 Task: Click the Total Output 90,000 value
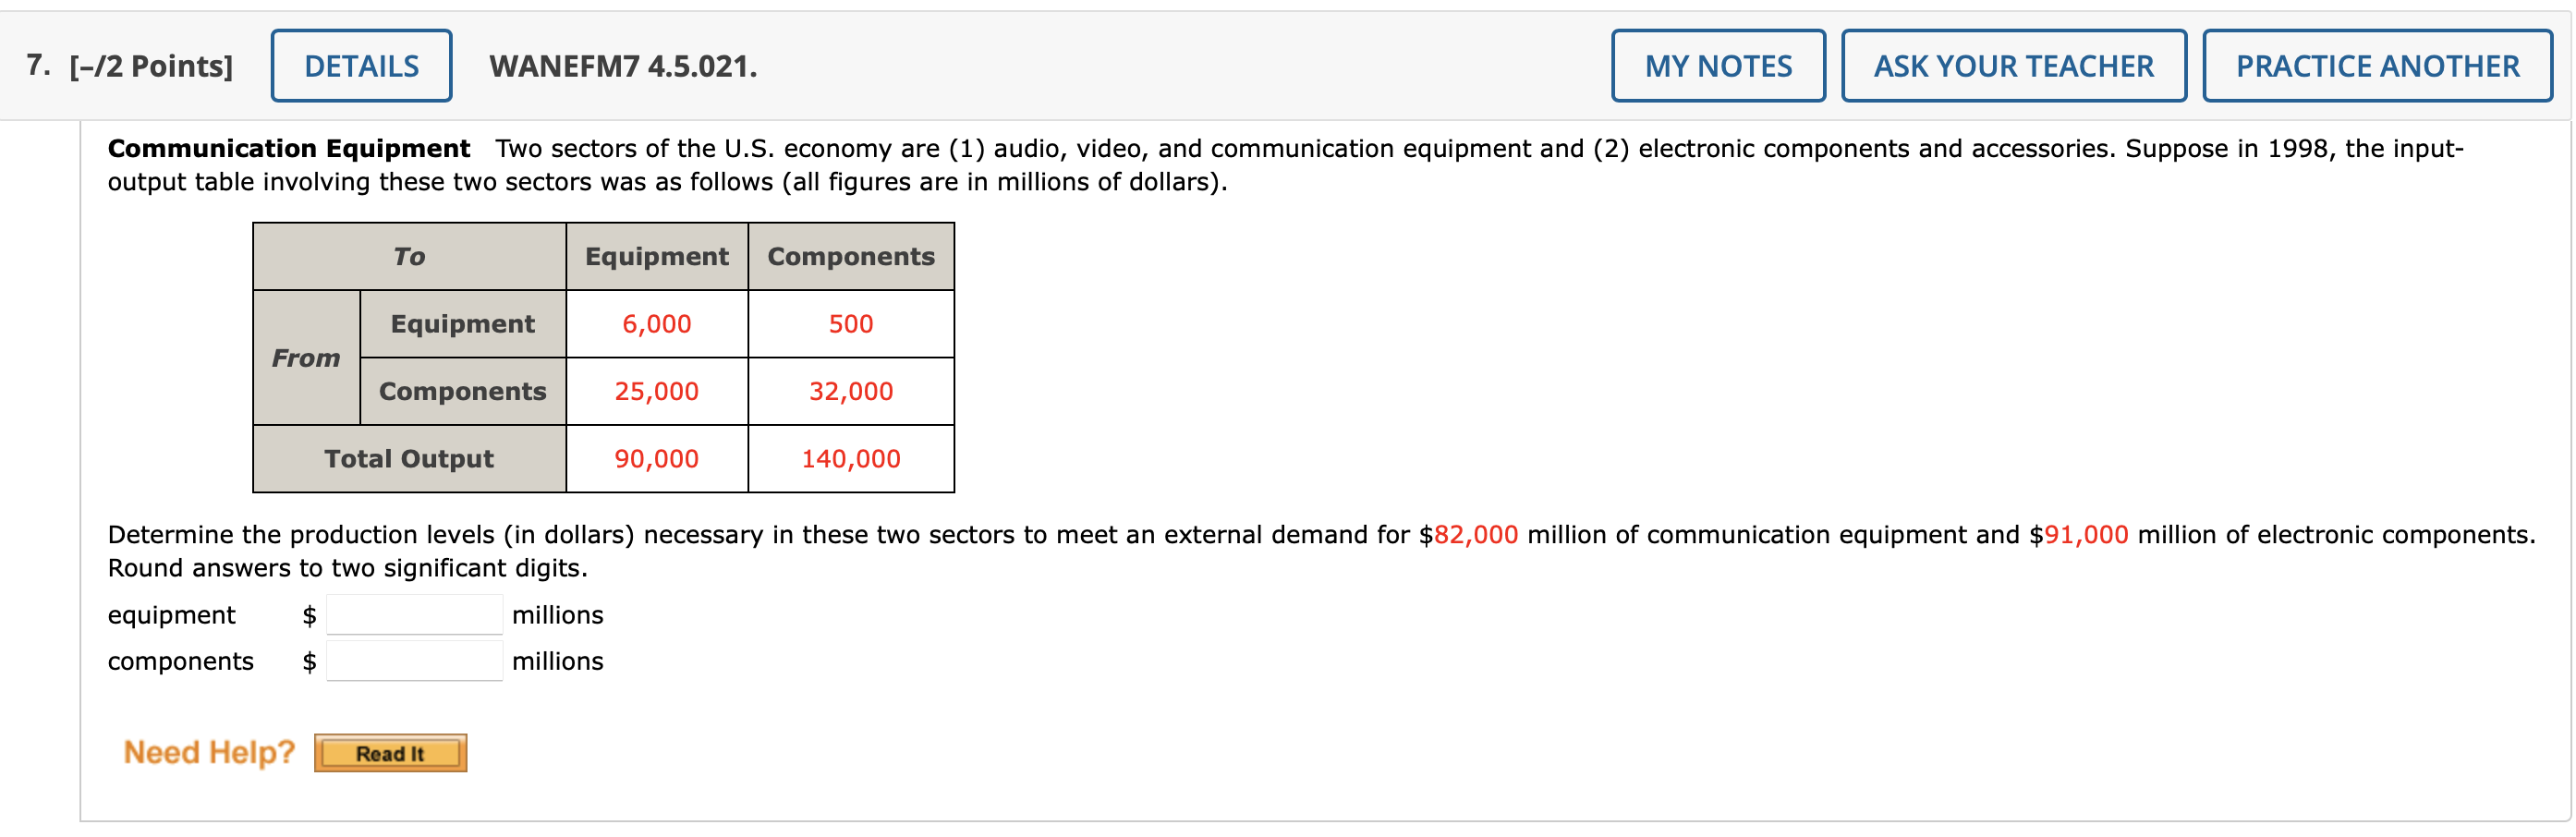click(x=656, y=459)
